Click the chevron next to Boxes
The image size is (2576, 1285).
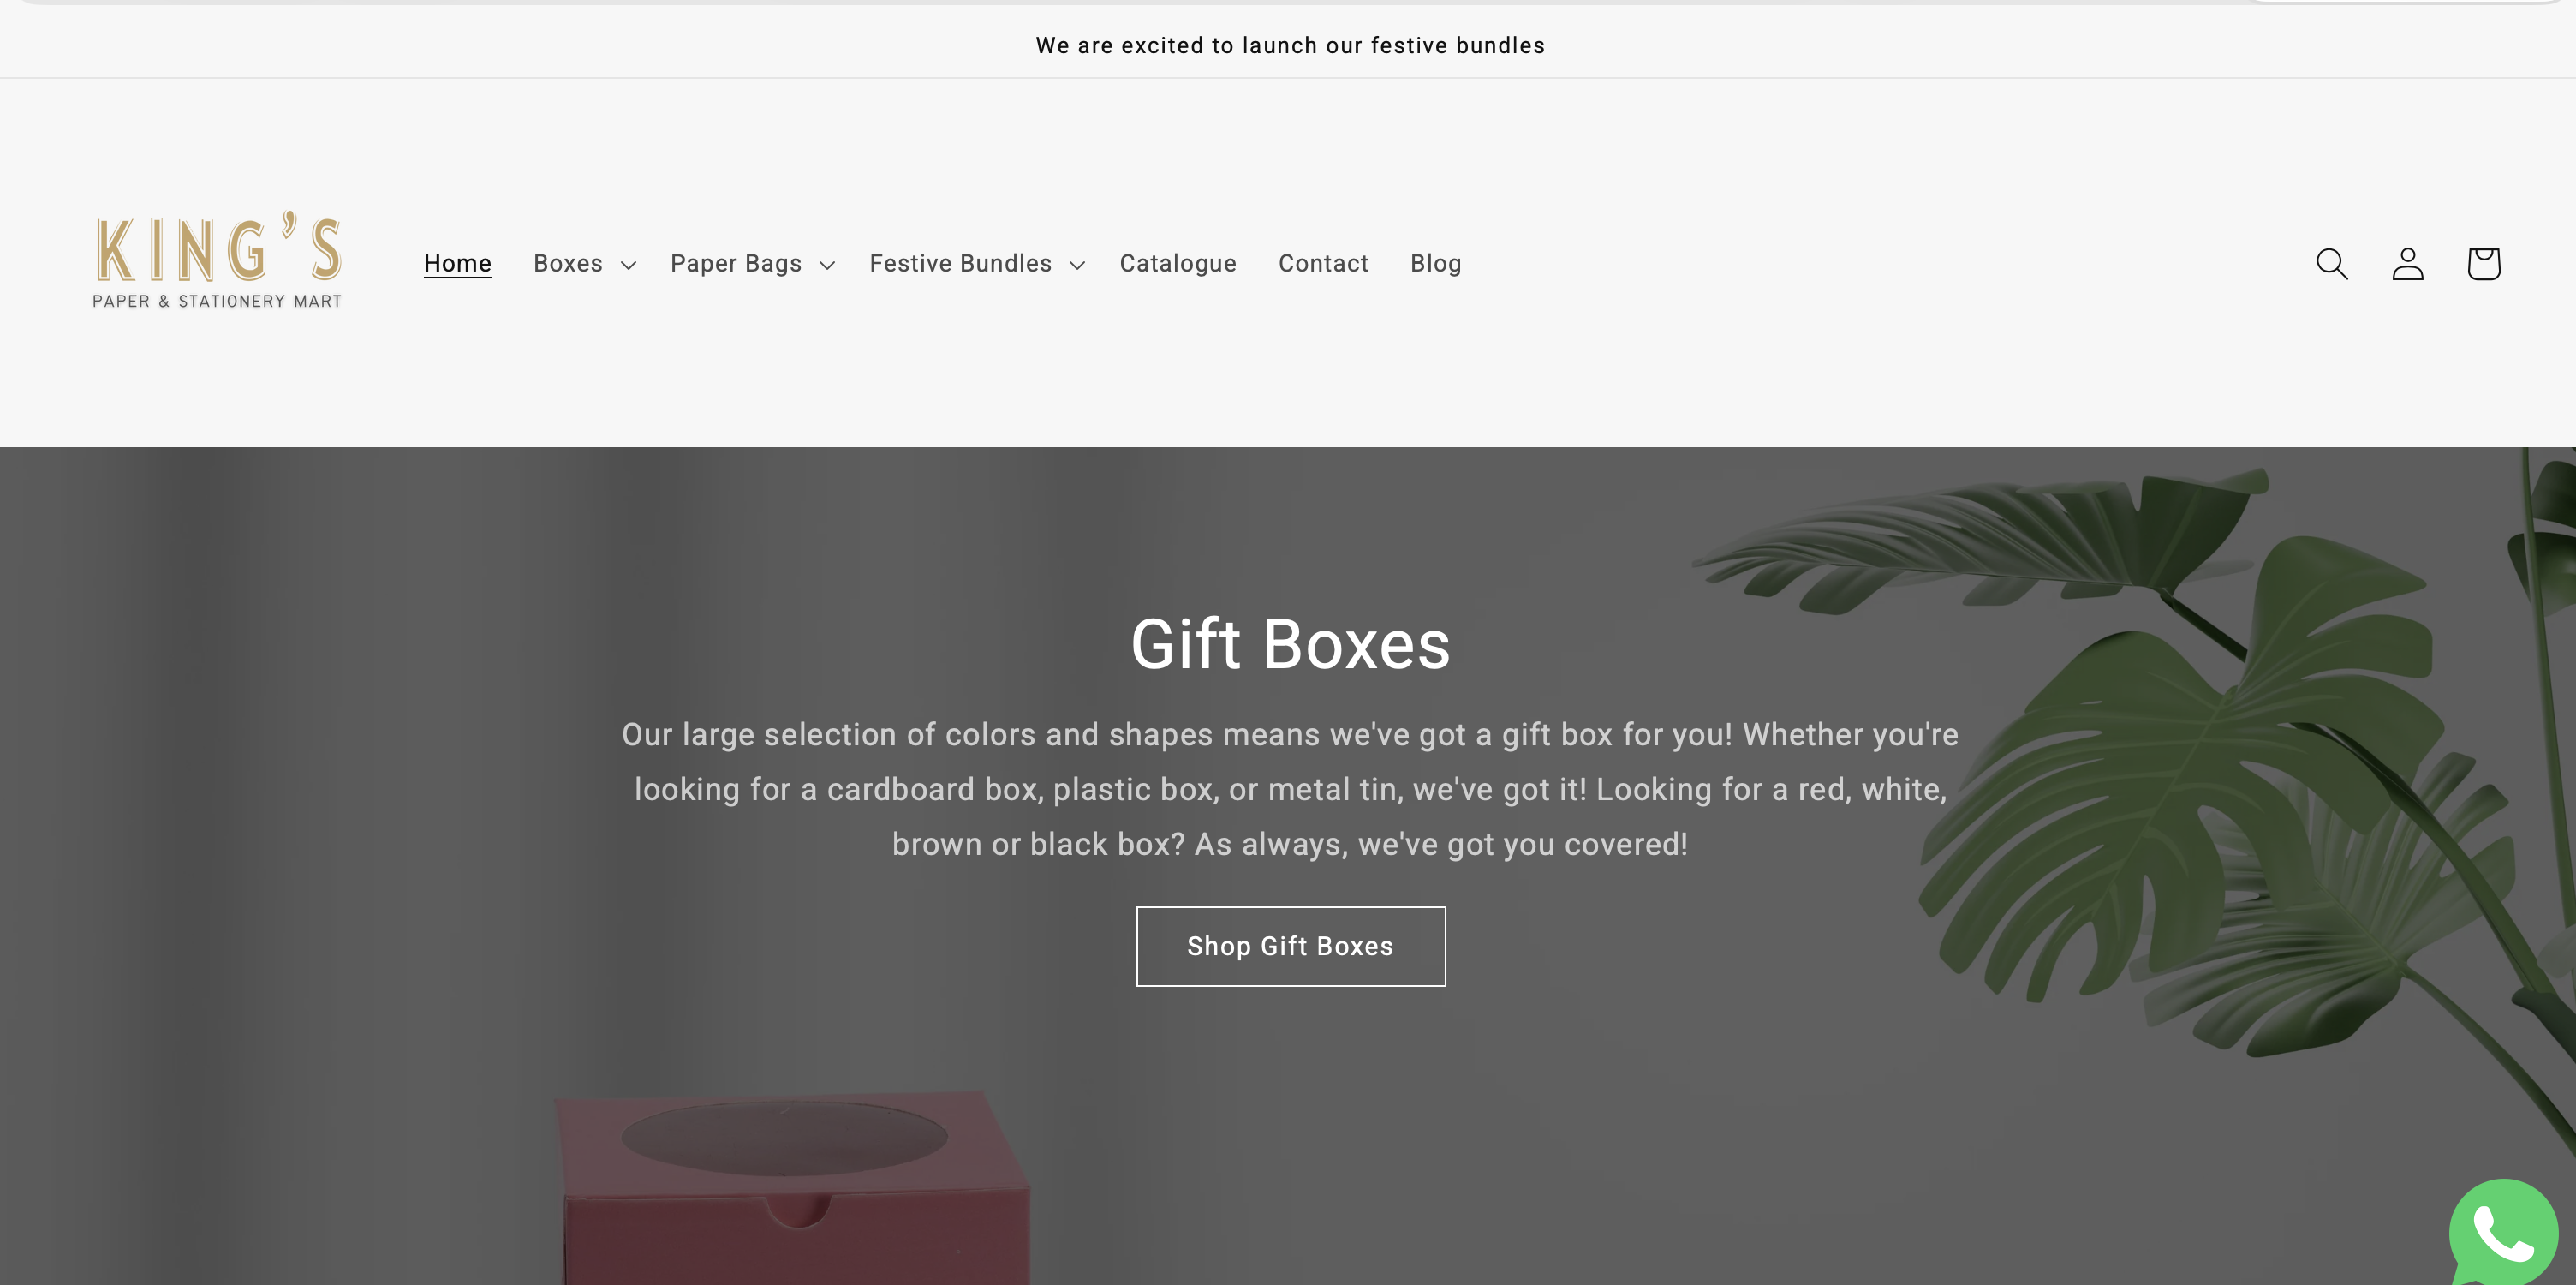628,265
